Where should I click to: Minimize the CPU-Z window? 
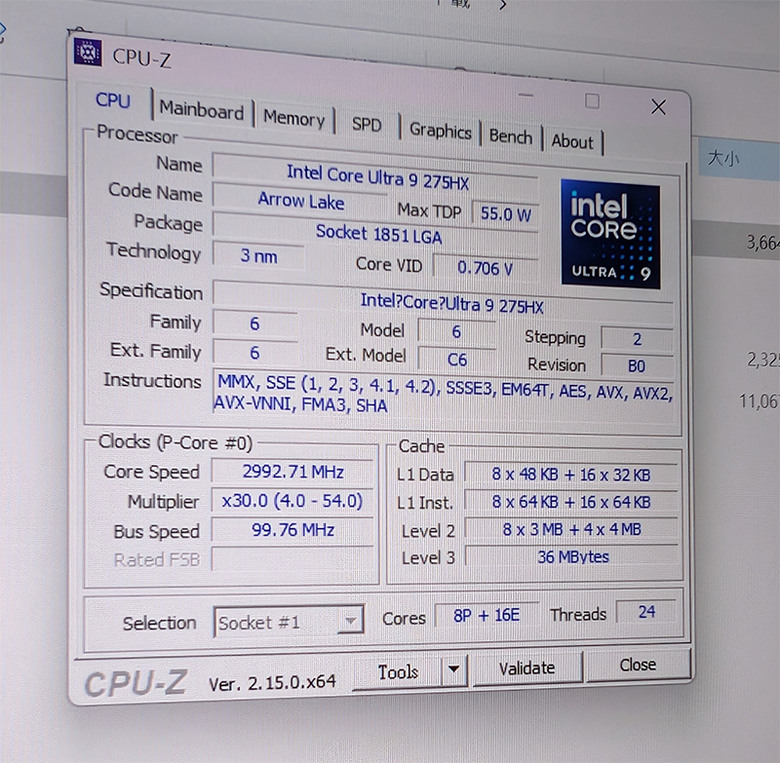526,95
